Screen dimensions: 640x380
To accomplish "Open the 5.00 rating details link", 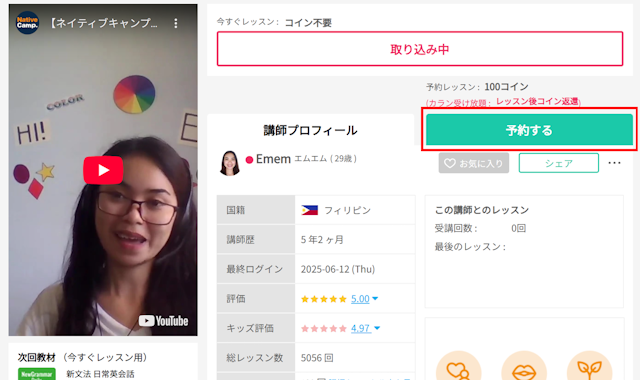I will click(x=360, y=299).
